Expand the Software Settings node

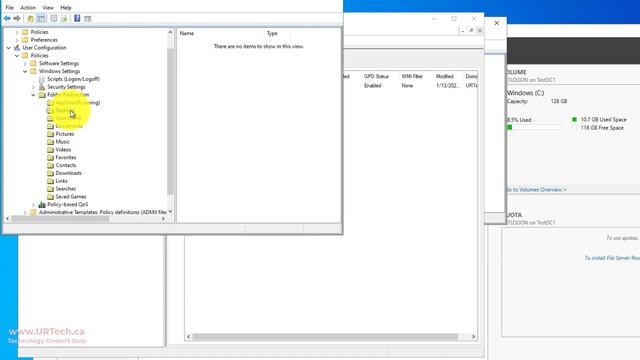click(25, 64)
